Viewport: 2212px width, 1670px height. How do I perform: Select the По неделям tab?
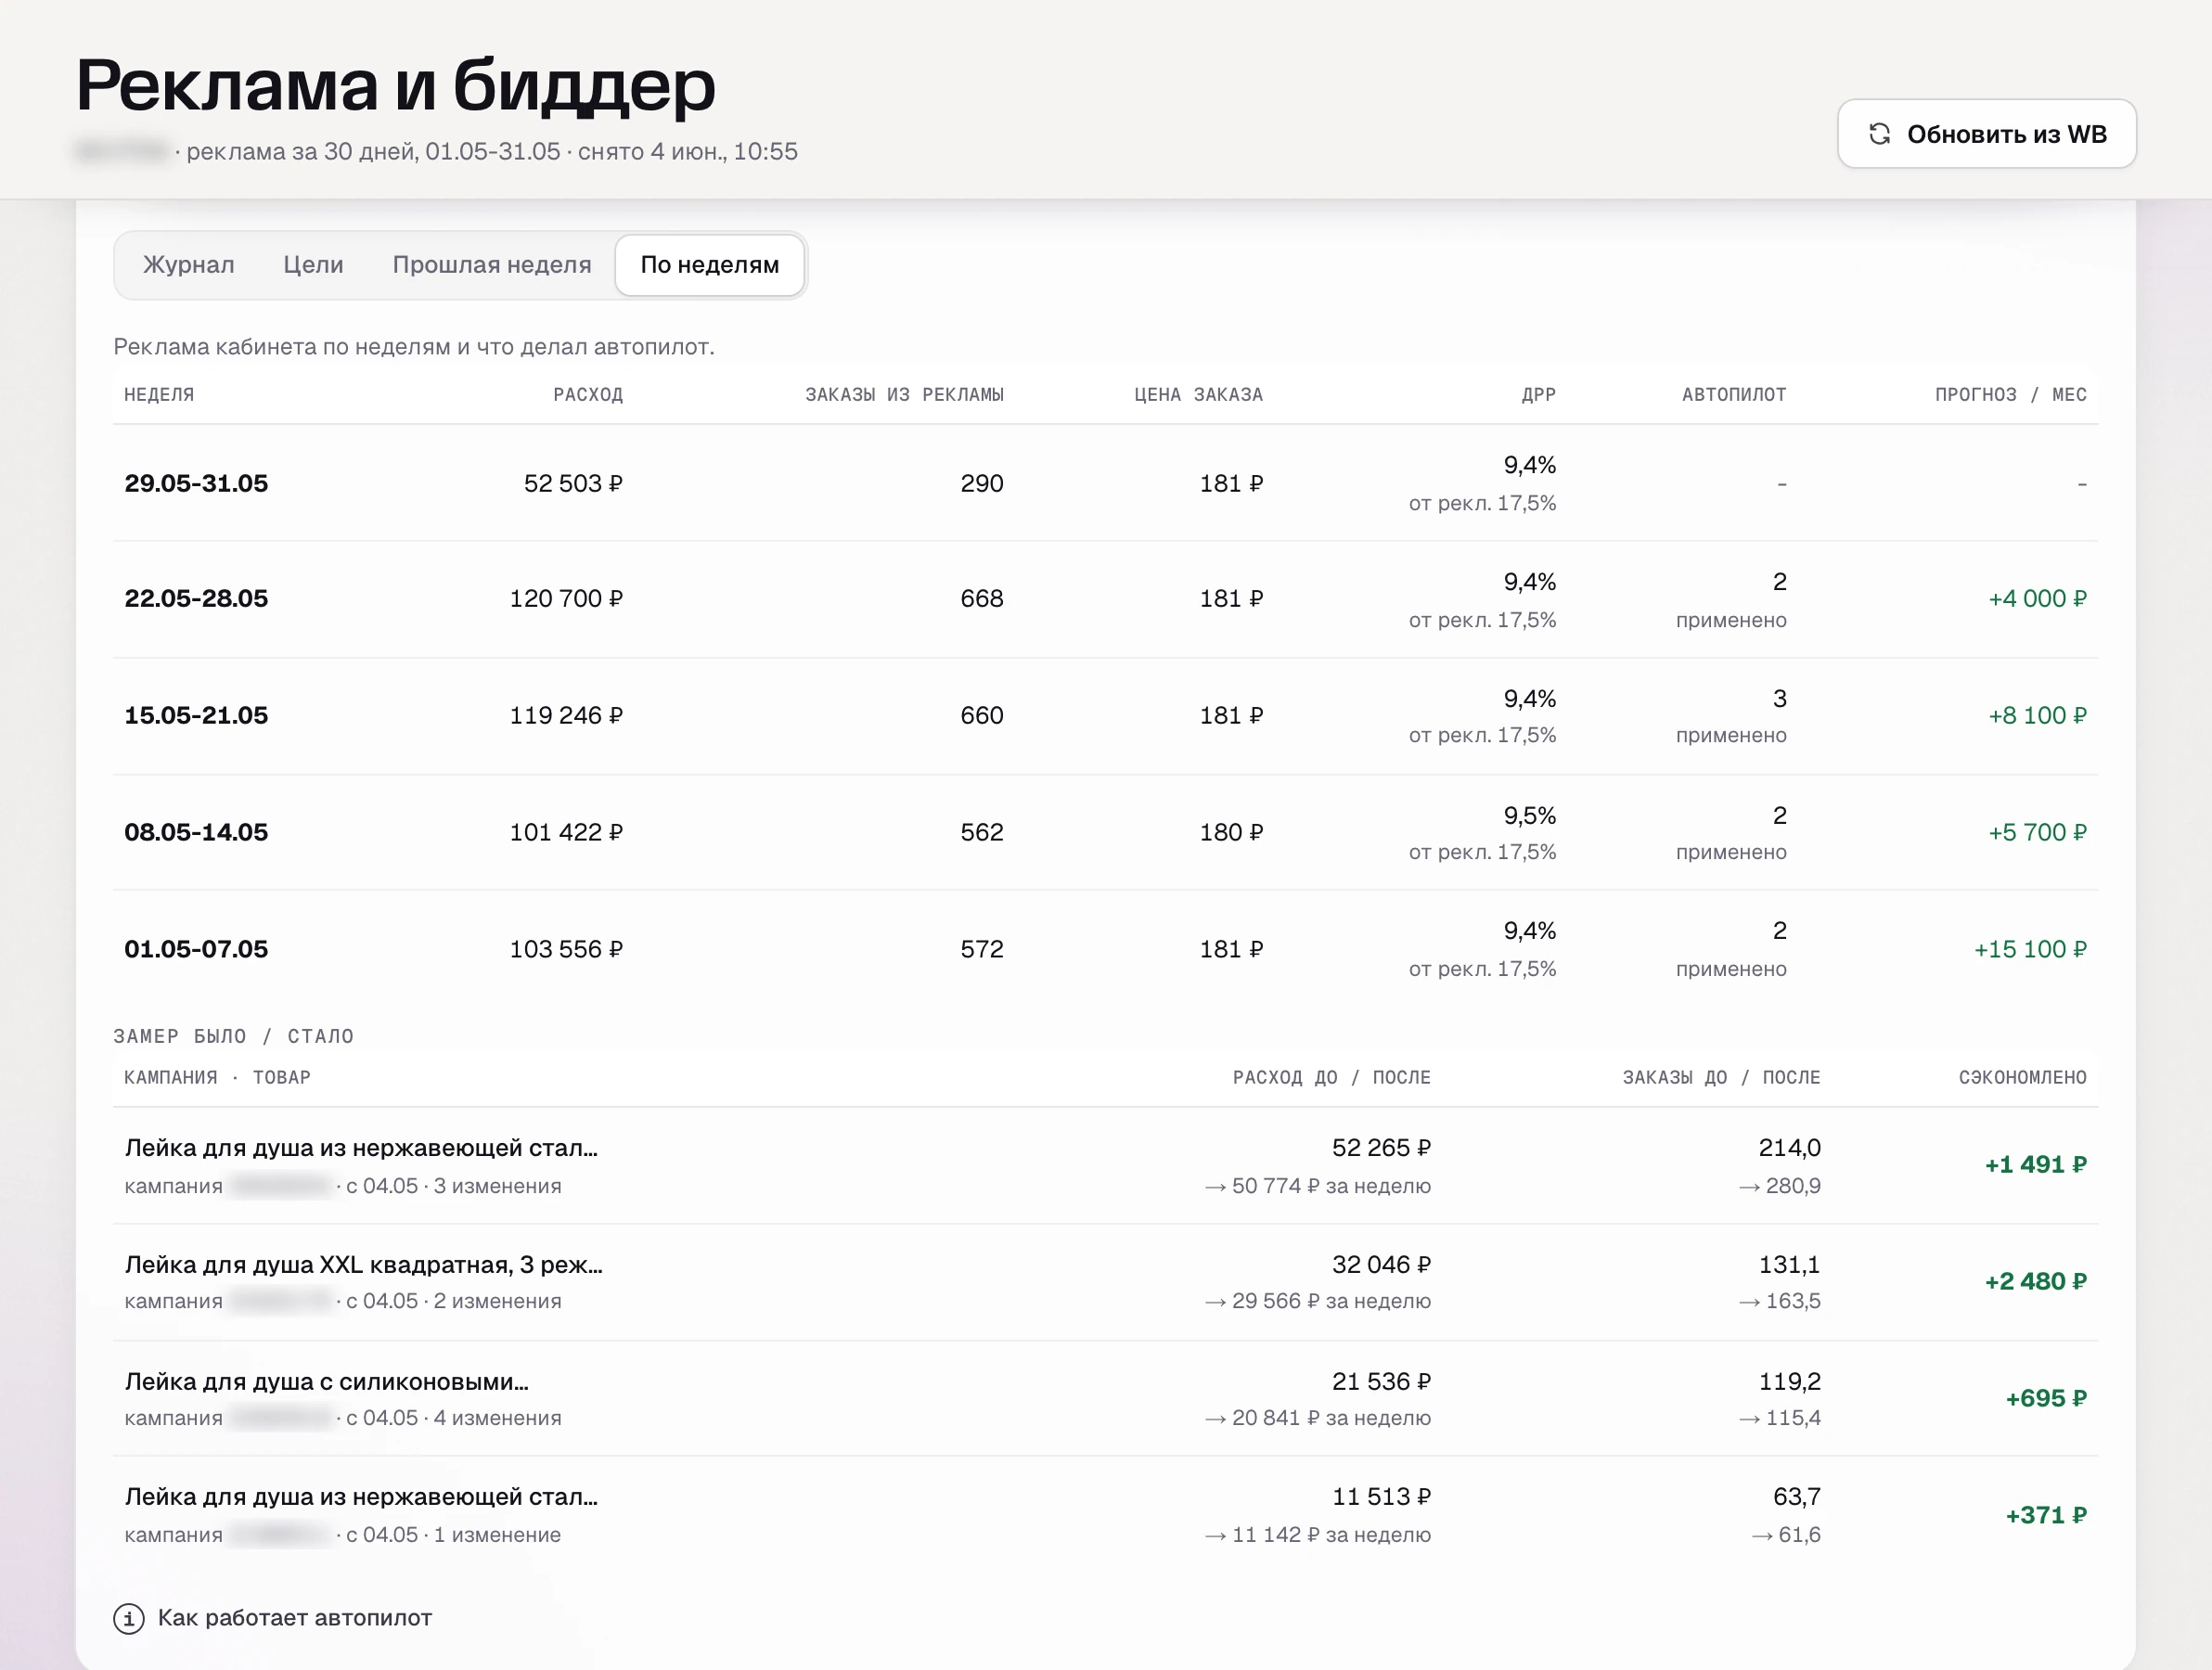pyautogui.click(x=710, y=265)
